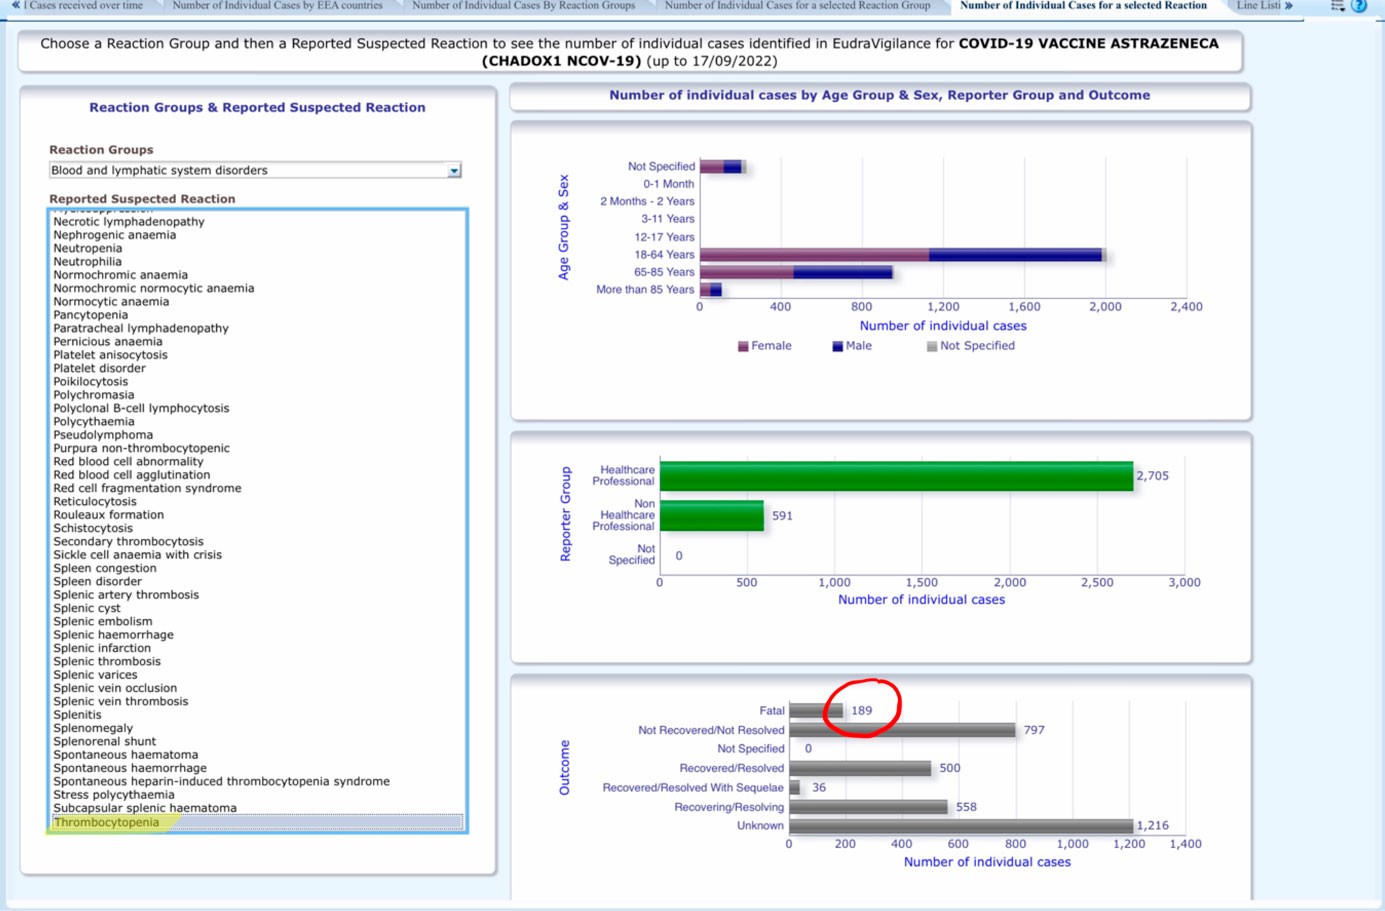The image size is (1385, 911).
Task: Select Neutropenia in the reaction list
Action: tap(88, 248)
